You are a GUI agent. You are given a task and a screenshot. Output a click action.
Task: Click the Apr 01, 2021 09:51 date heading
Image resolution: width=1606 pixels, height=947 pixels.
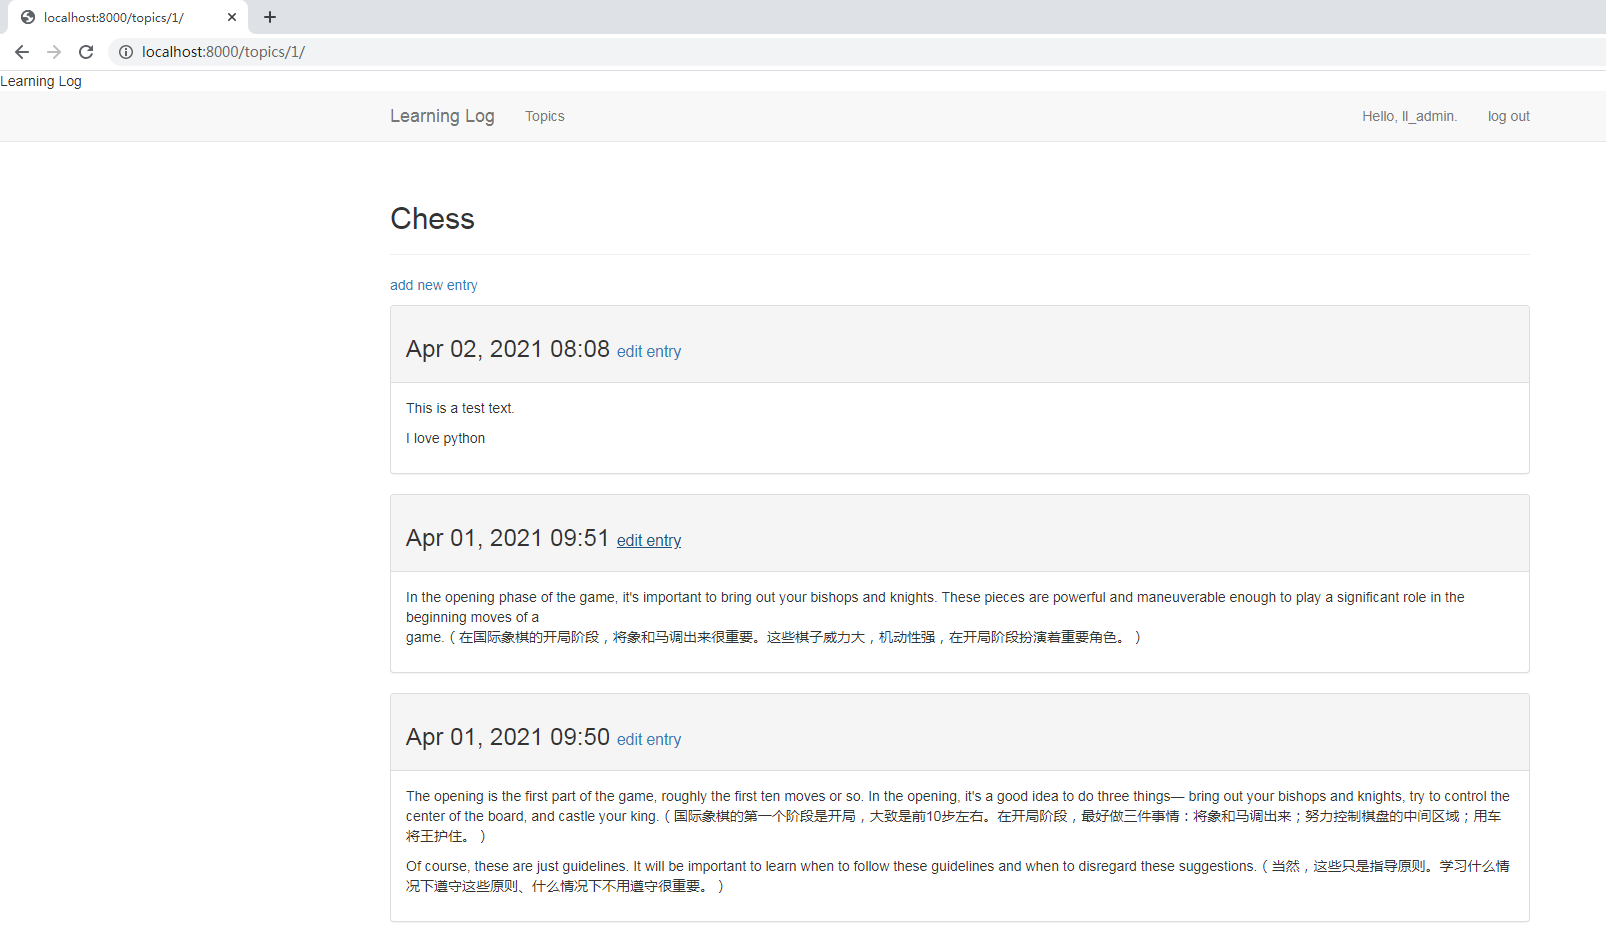point(508,538)
